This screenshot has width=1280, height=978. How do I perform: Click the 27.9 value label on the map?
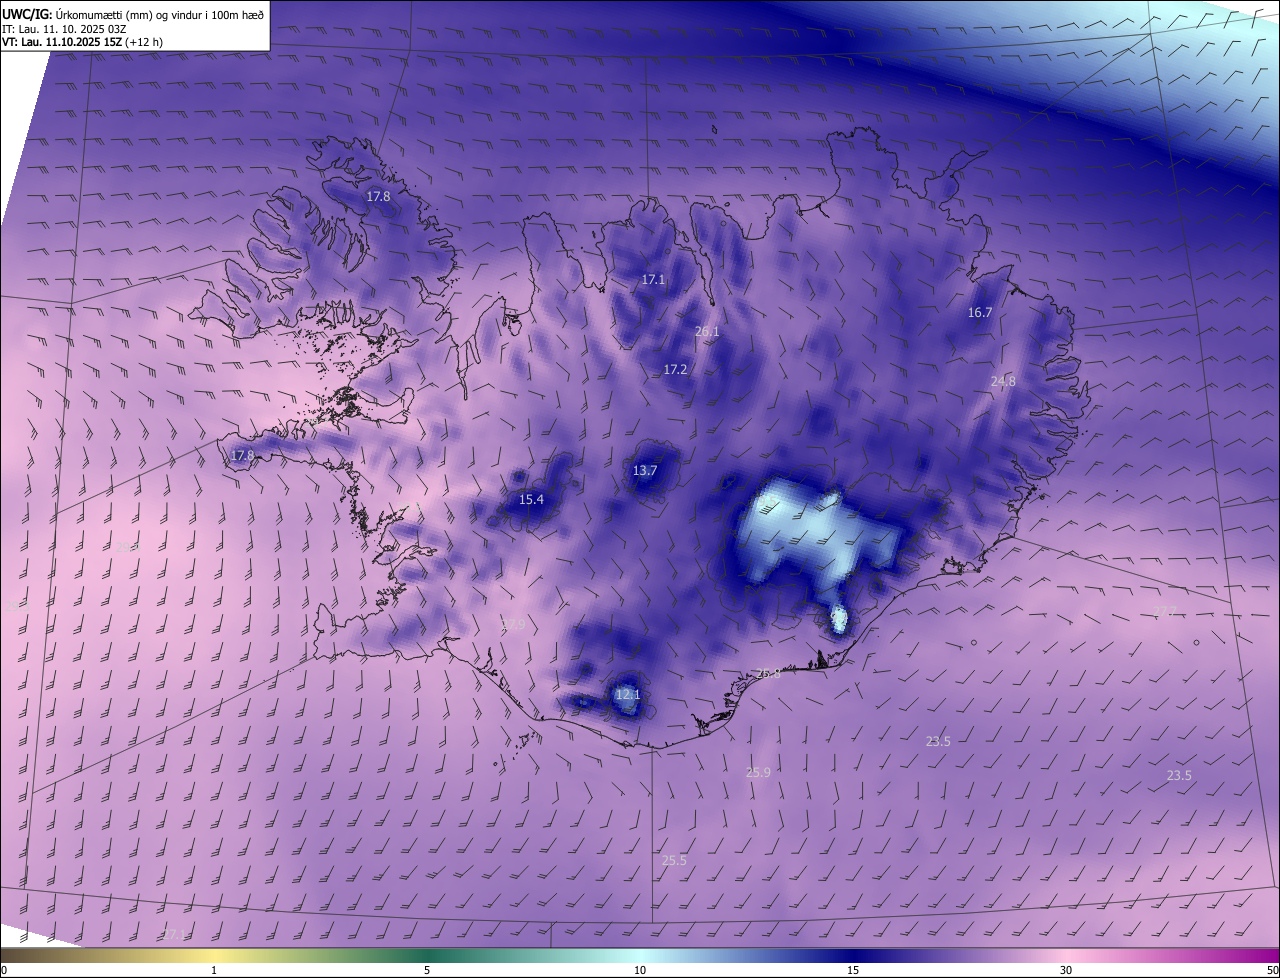pos(513,625)
